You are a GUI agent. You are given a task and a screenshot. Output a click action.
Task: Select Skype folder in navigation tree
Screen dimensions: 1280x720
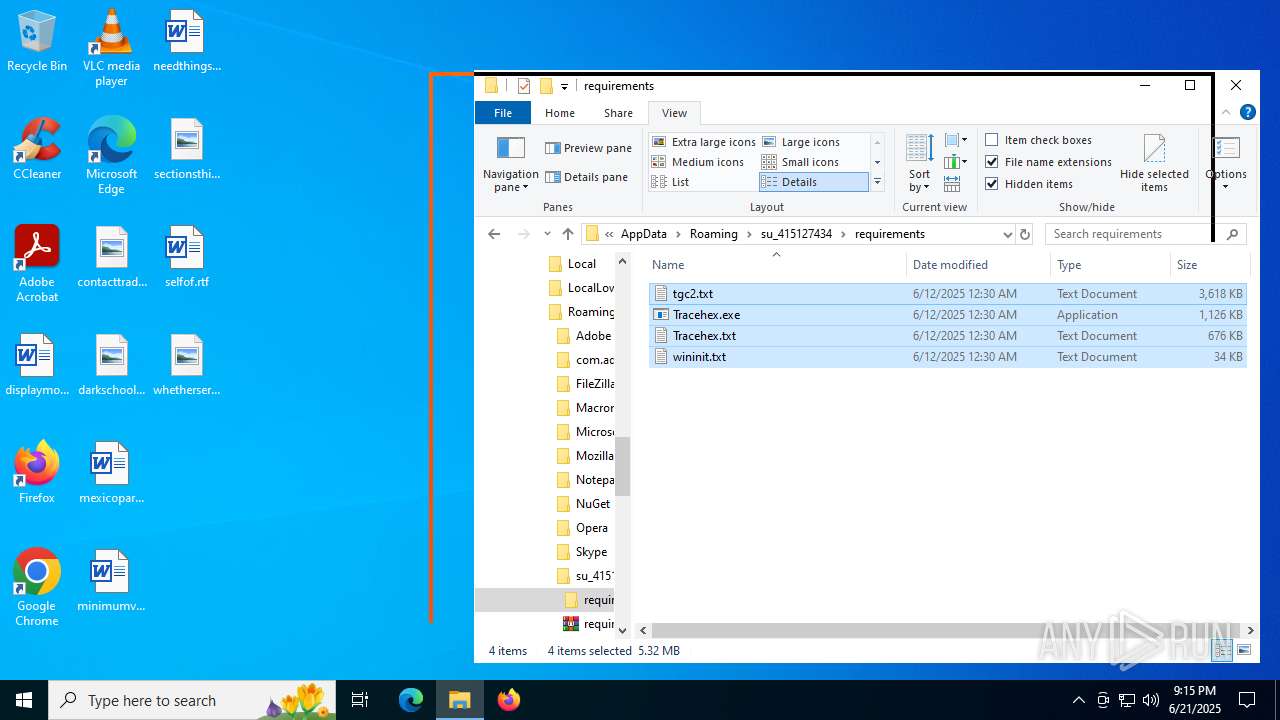pyautogui.click(x=591, y=552)
